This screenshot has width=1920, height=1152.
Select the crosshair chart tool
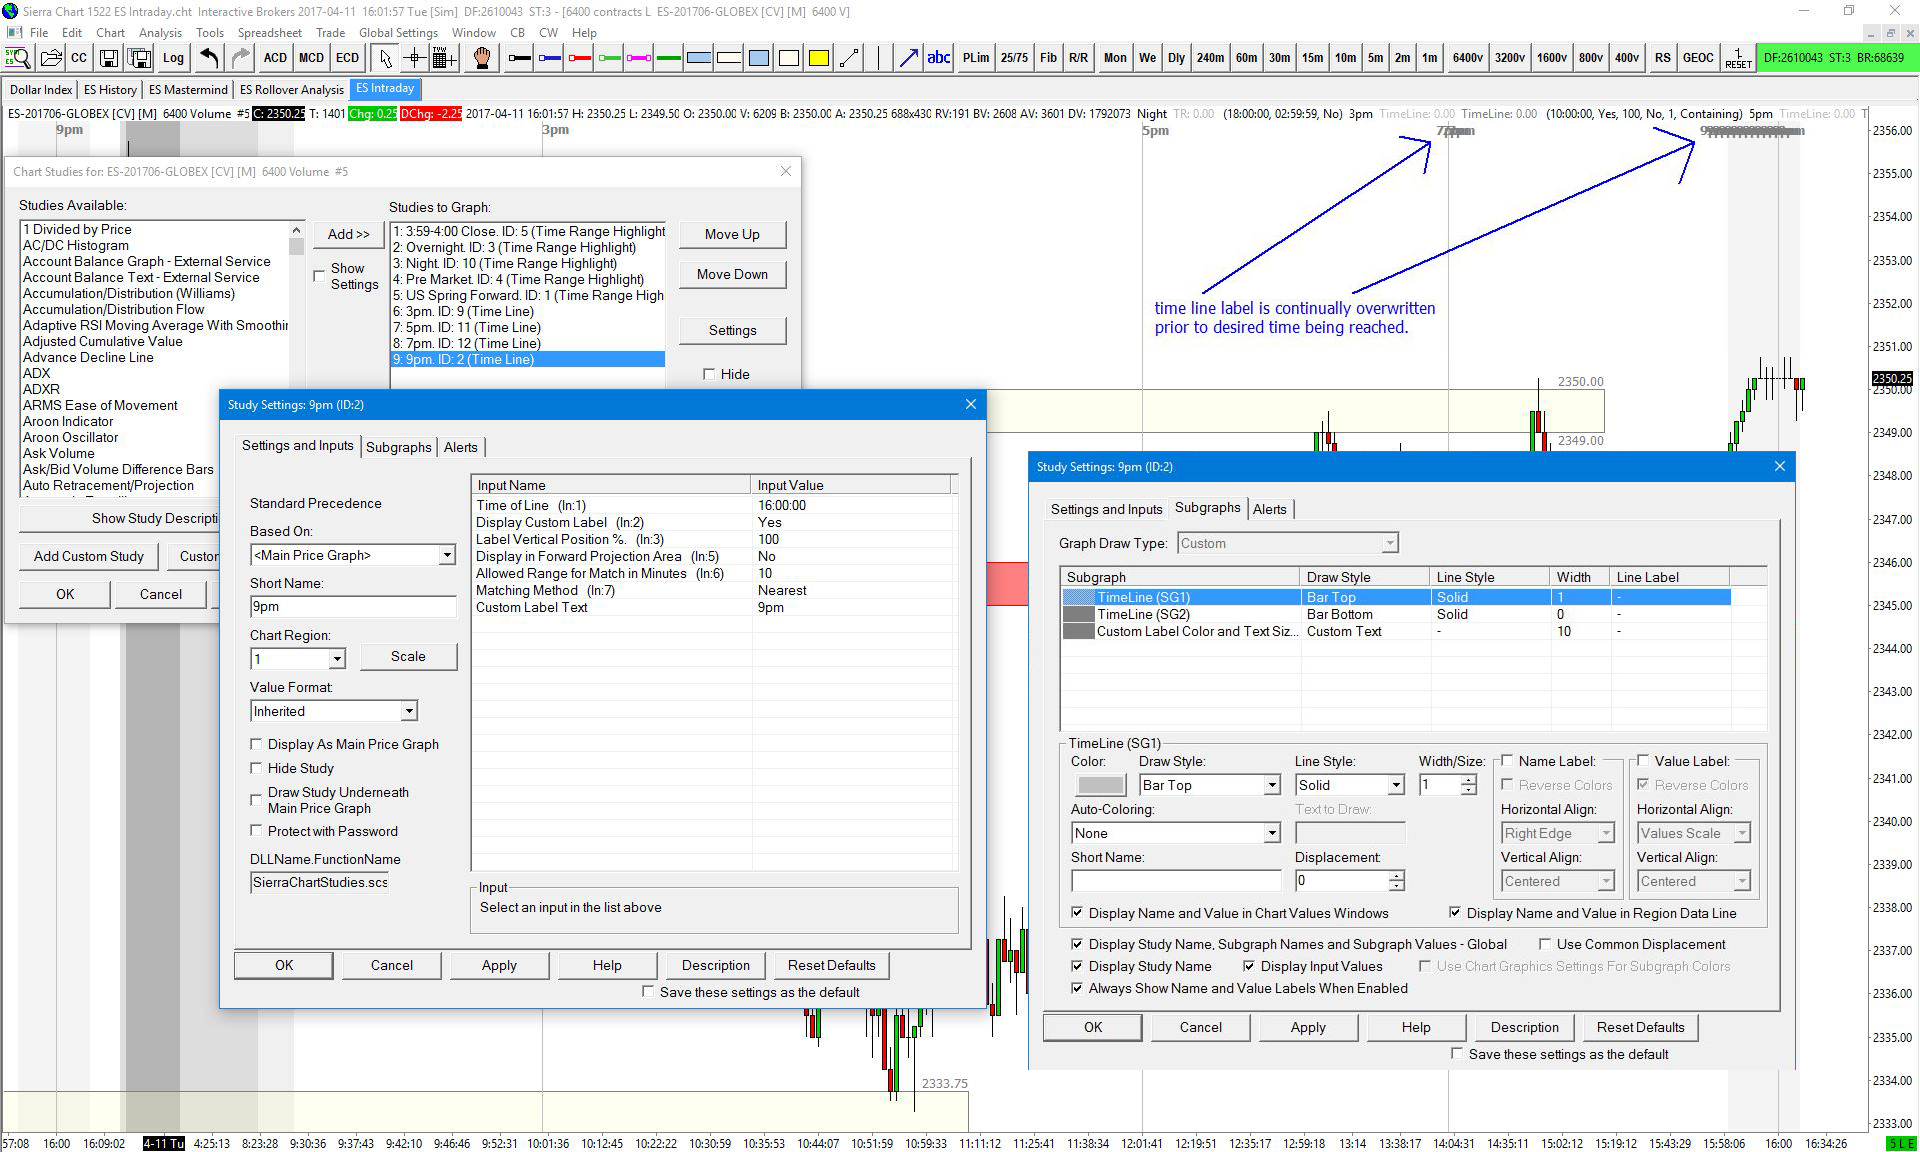pyautogui.click(x=415, y=58)
